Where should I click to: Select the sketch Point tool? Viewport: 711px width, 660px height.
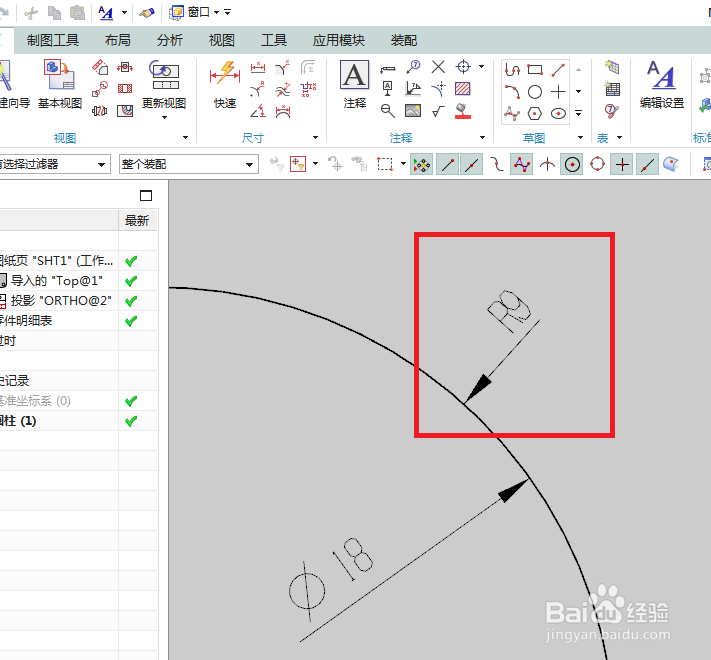pos(558,92)
